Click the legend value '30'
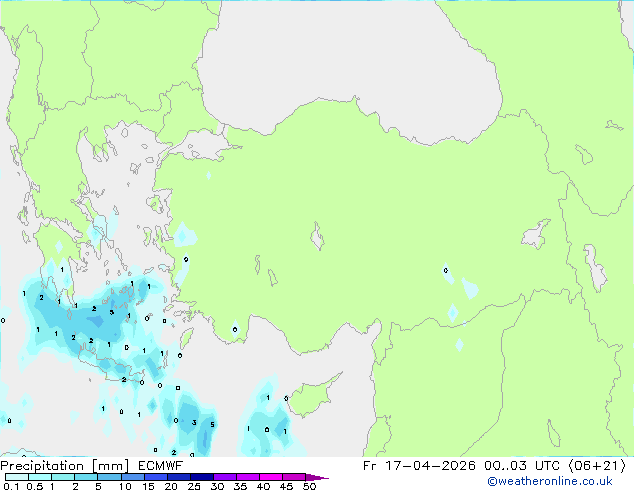Viewport: 634px width, 490px height. 217,486
